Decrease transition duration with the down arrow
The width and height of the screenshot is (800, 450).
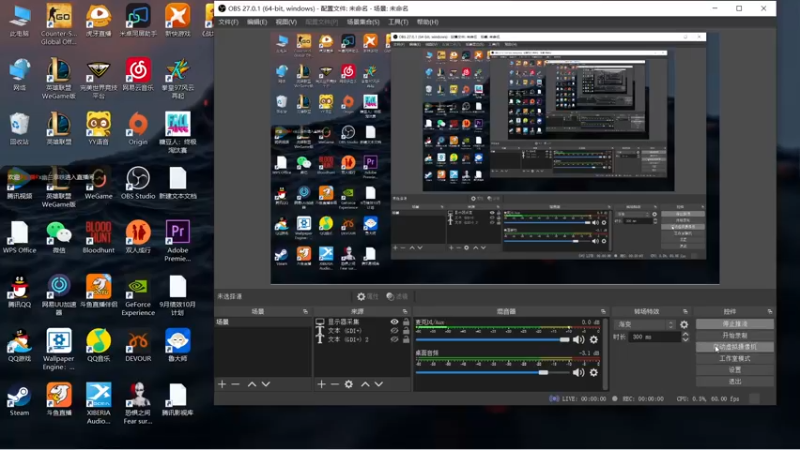point(685,339)
